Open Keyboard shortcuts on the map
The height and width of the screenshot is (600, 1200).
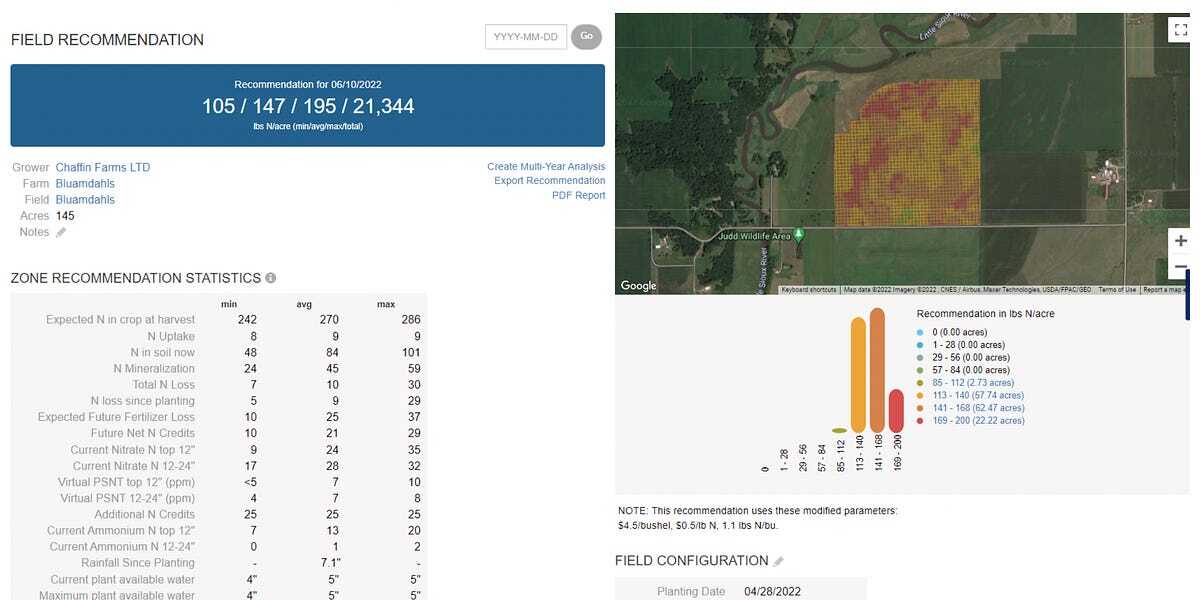click(x=808, y=290)
